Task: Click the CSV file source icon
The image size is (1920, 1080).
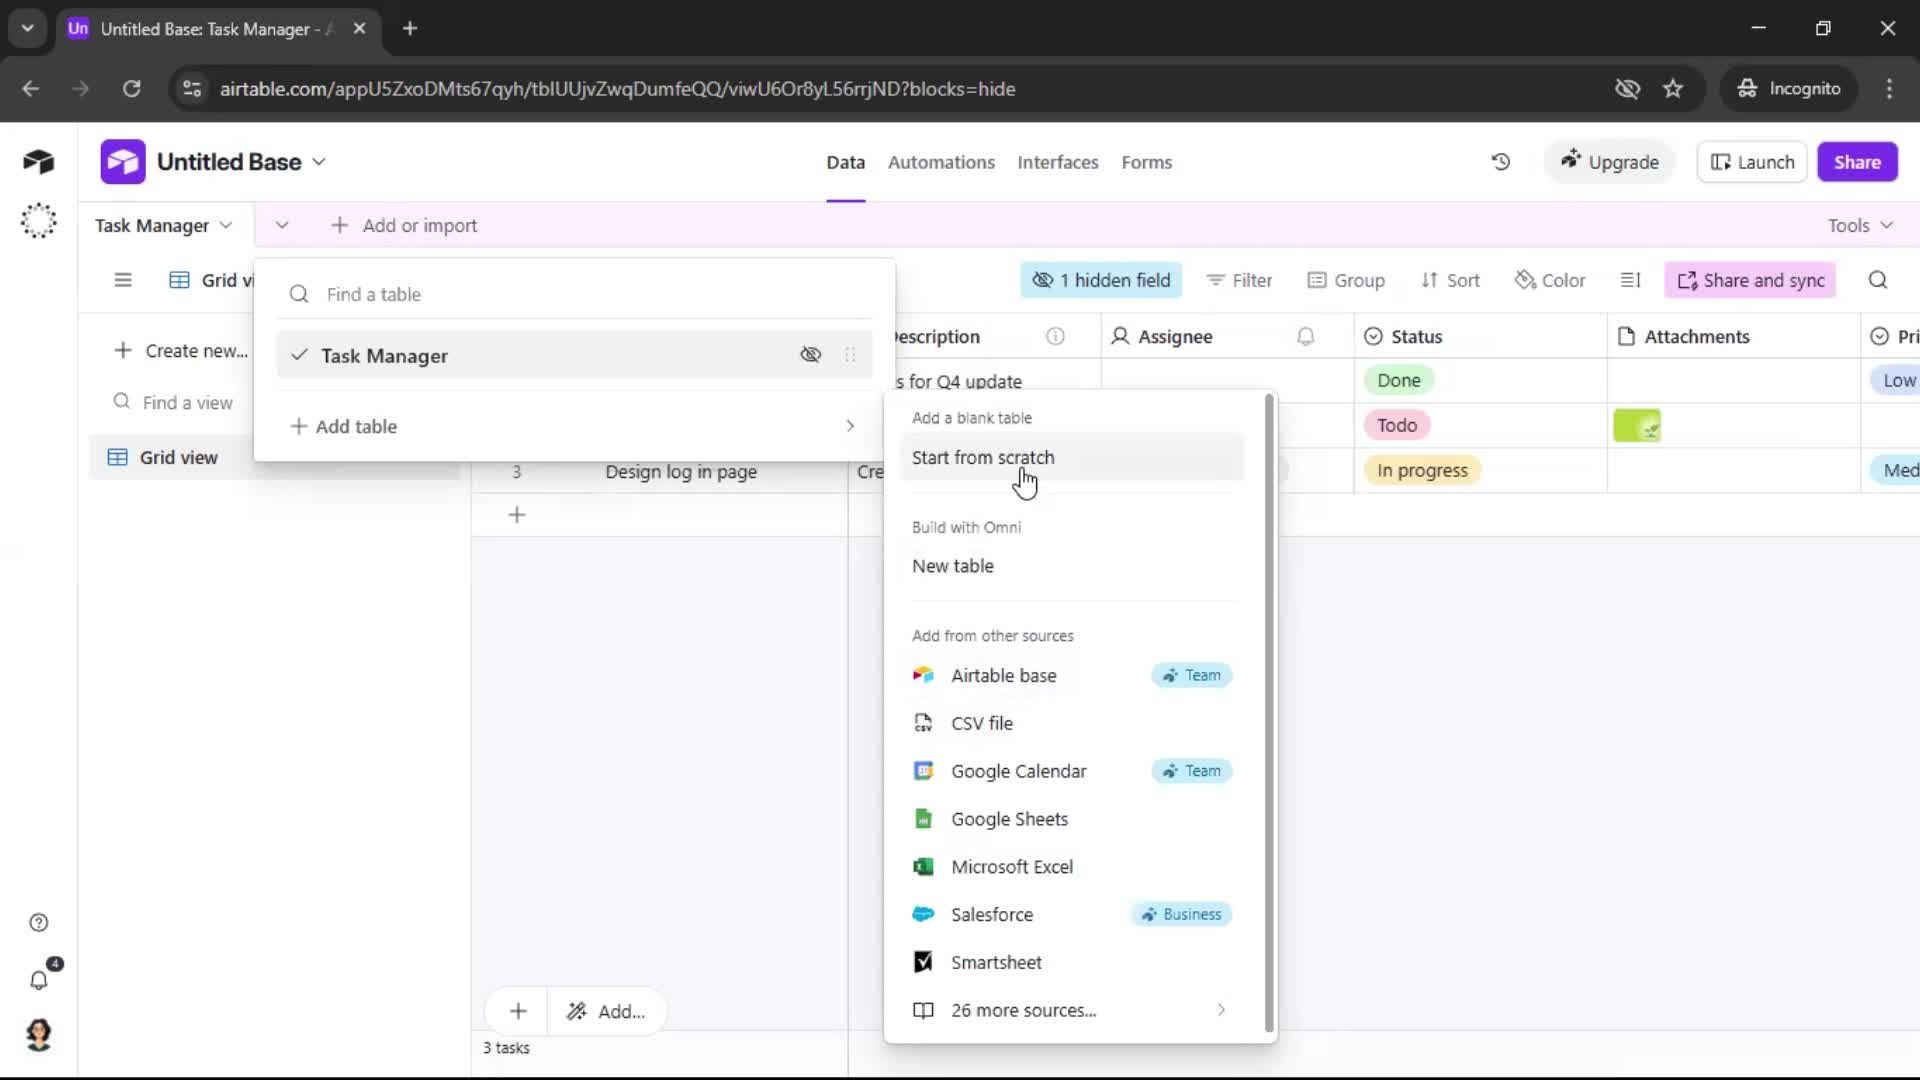Action: pos(923,723)
